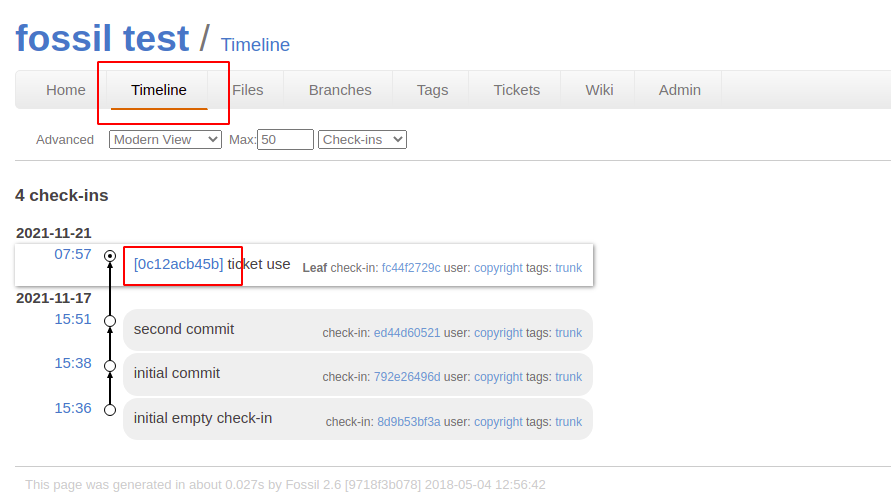This screenshot has width=891, height=502.
Task: Click the '4 check-ins' heading
Action: (x=61, y=196)
